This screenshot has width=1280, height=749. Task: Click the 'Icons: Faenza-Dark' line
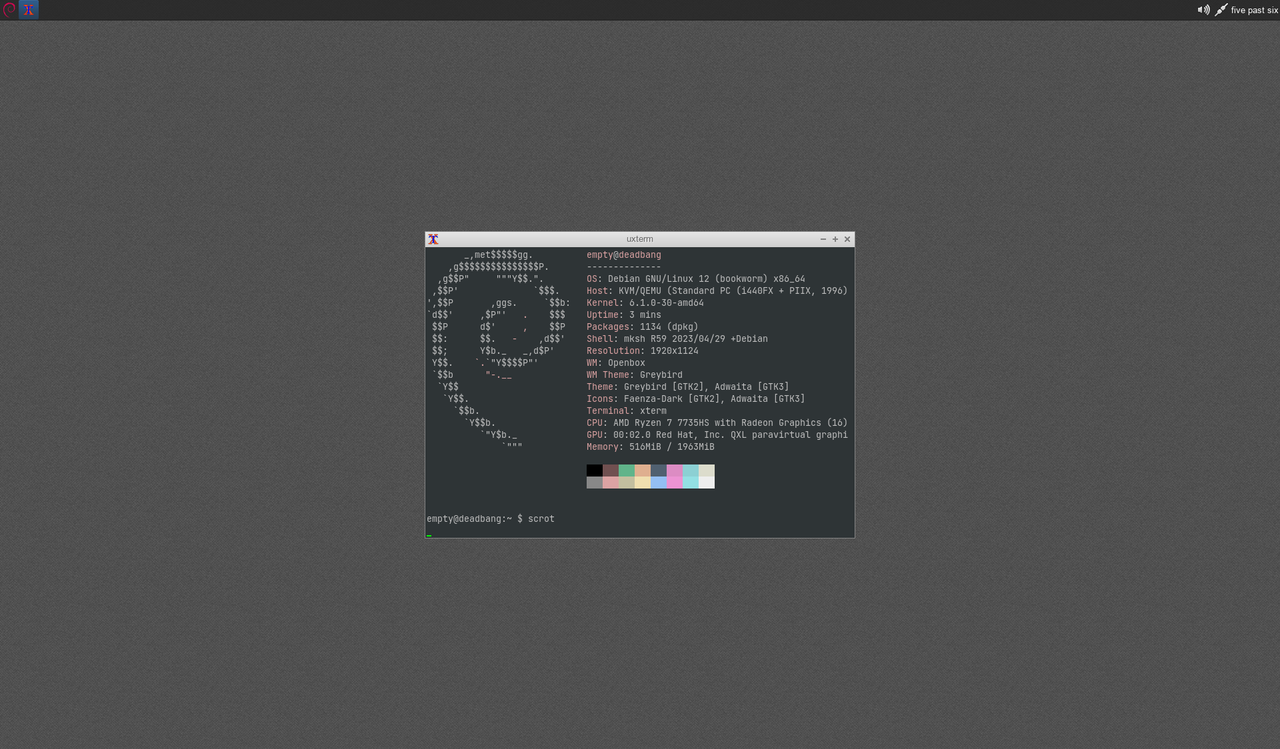696,399
